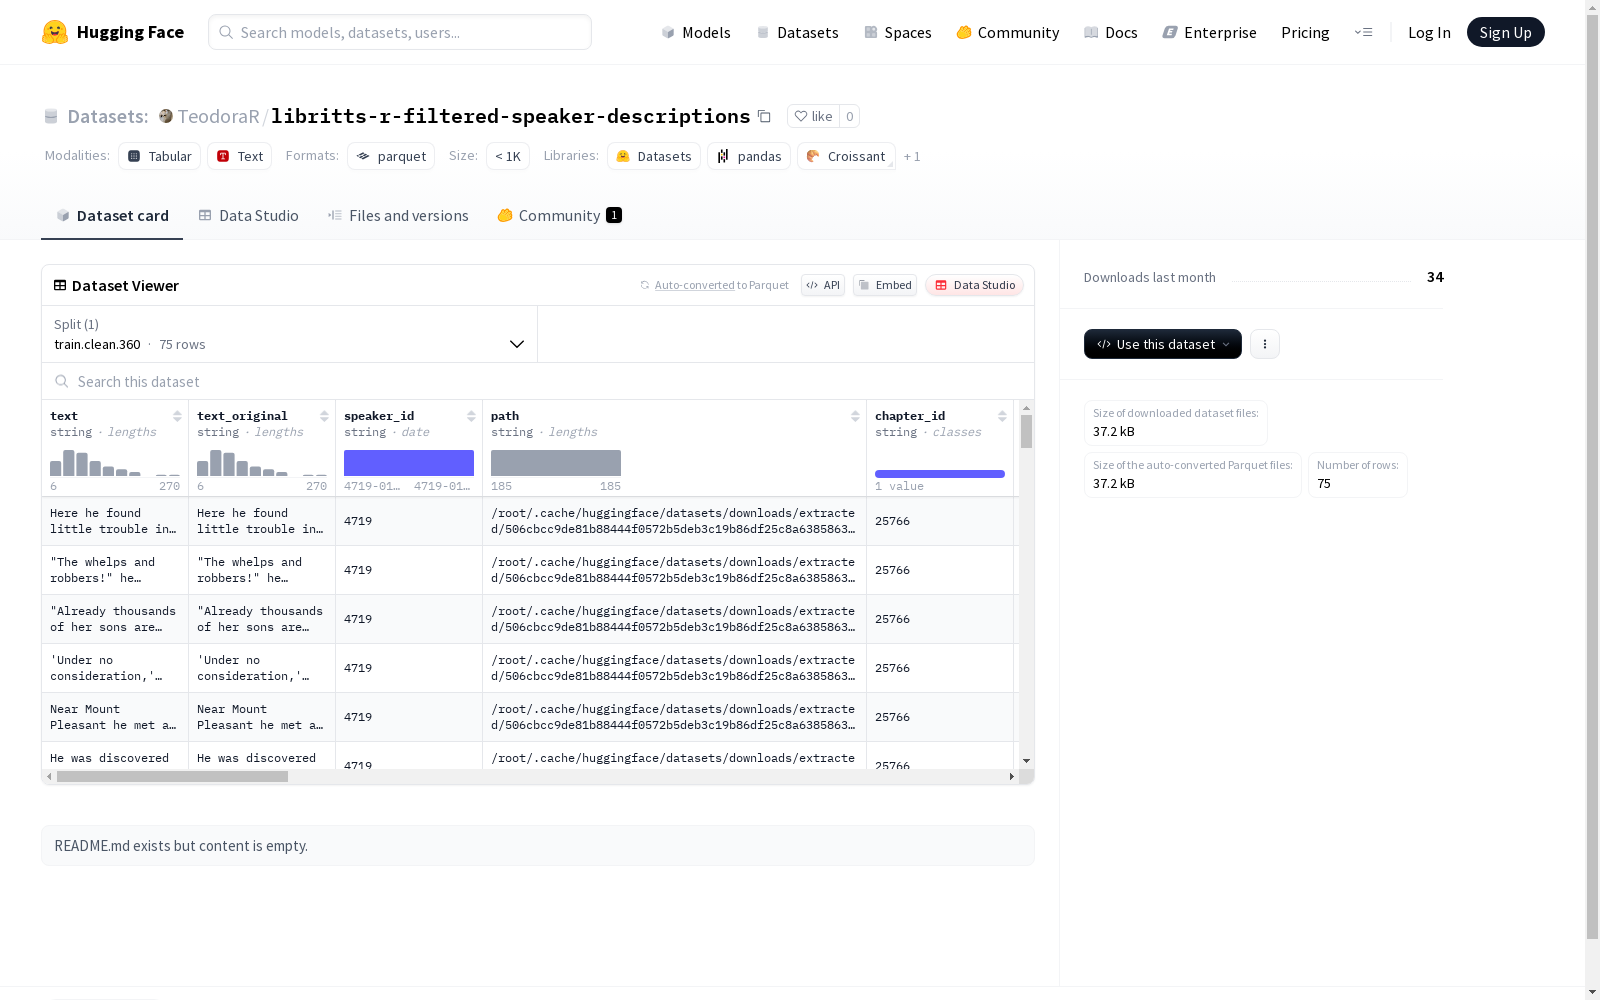Image resolution: width=1600 pixels, height=1000 pixels.
Task: Open the Use this dataset dropdown
Action: click(x=1163, y=344)
